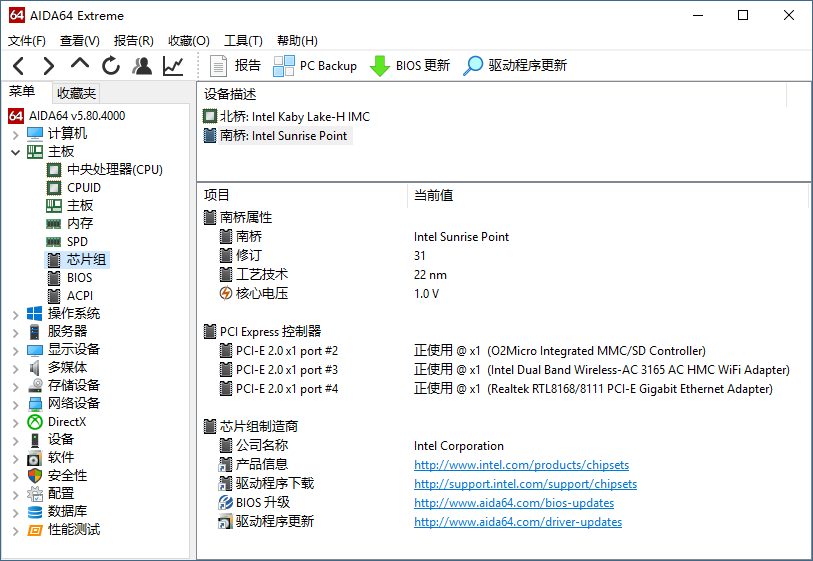Click the Windows logo icon for 操作系统
813x561 pixels.
pos(35,314)
